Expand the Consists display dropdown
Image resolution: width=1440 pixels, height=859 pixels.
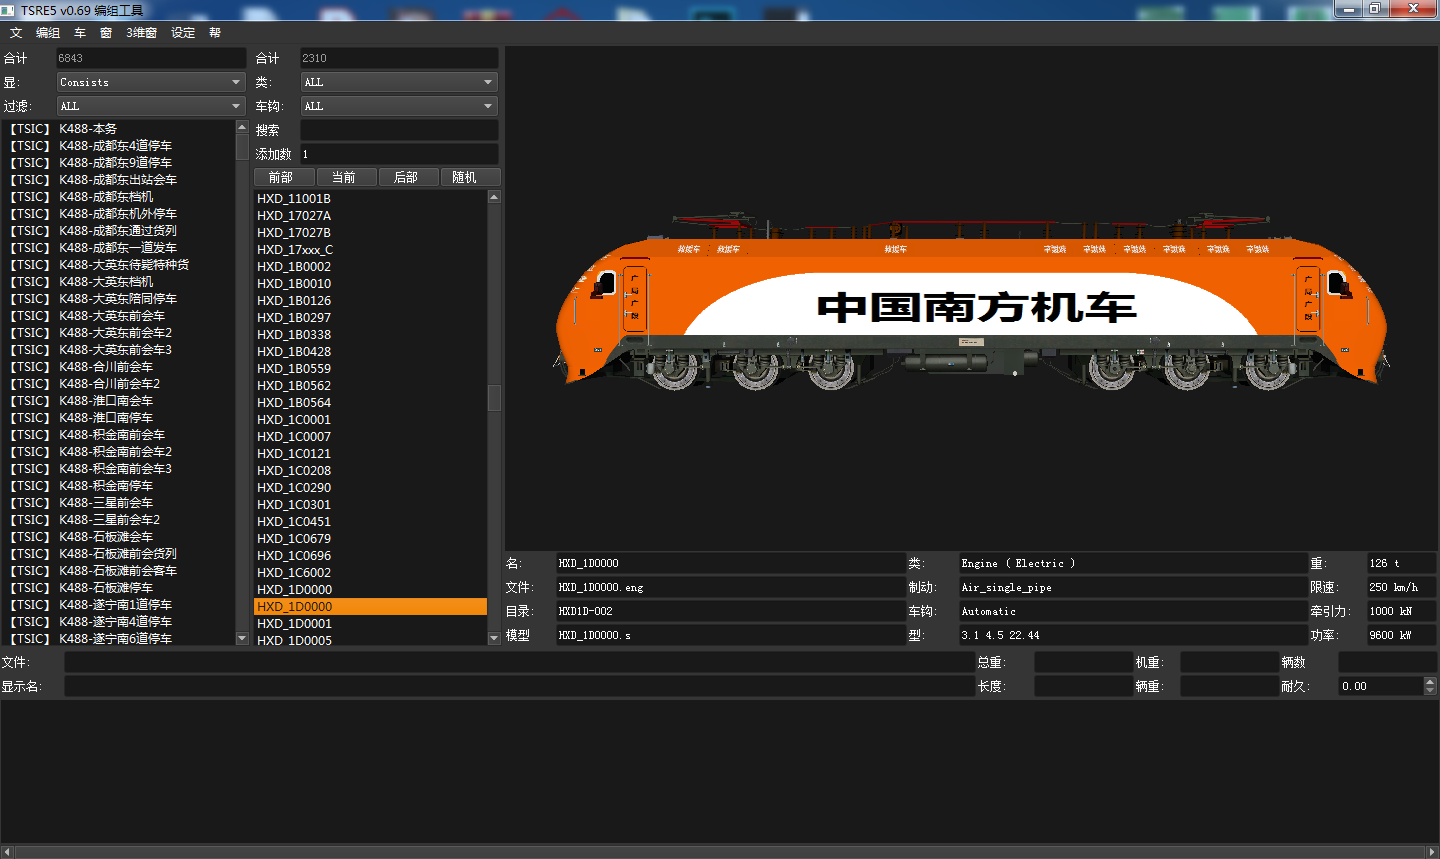151,82
